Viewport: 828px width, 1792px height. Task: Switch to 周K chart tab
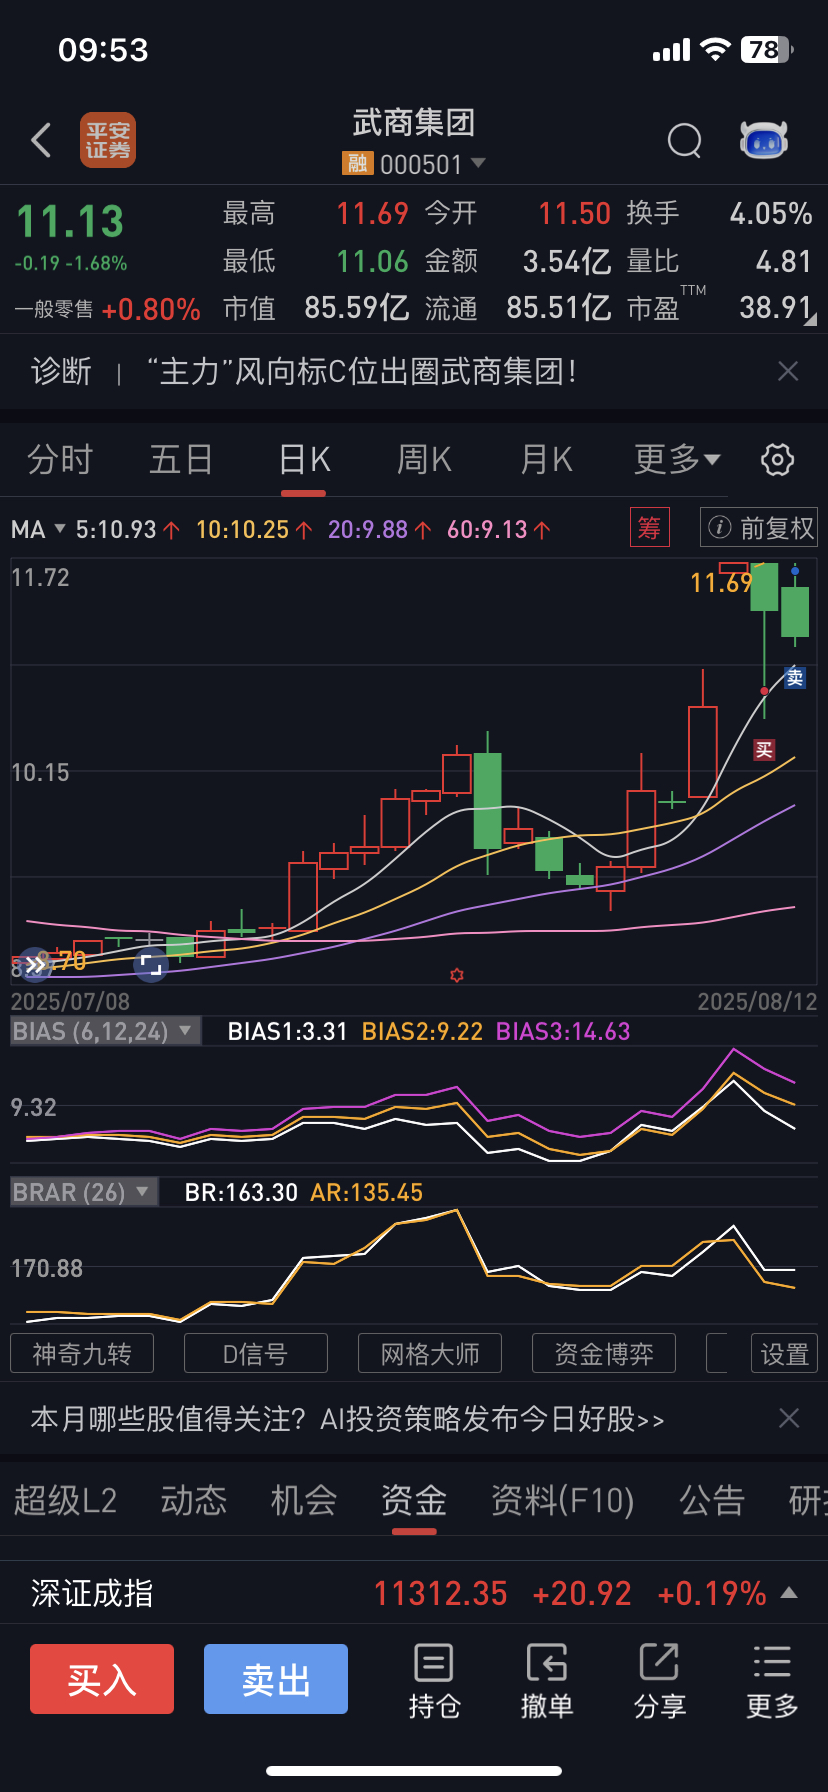point(425,460)
